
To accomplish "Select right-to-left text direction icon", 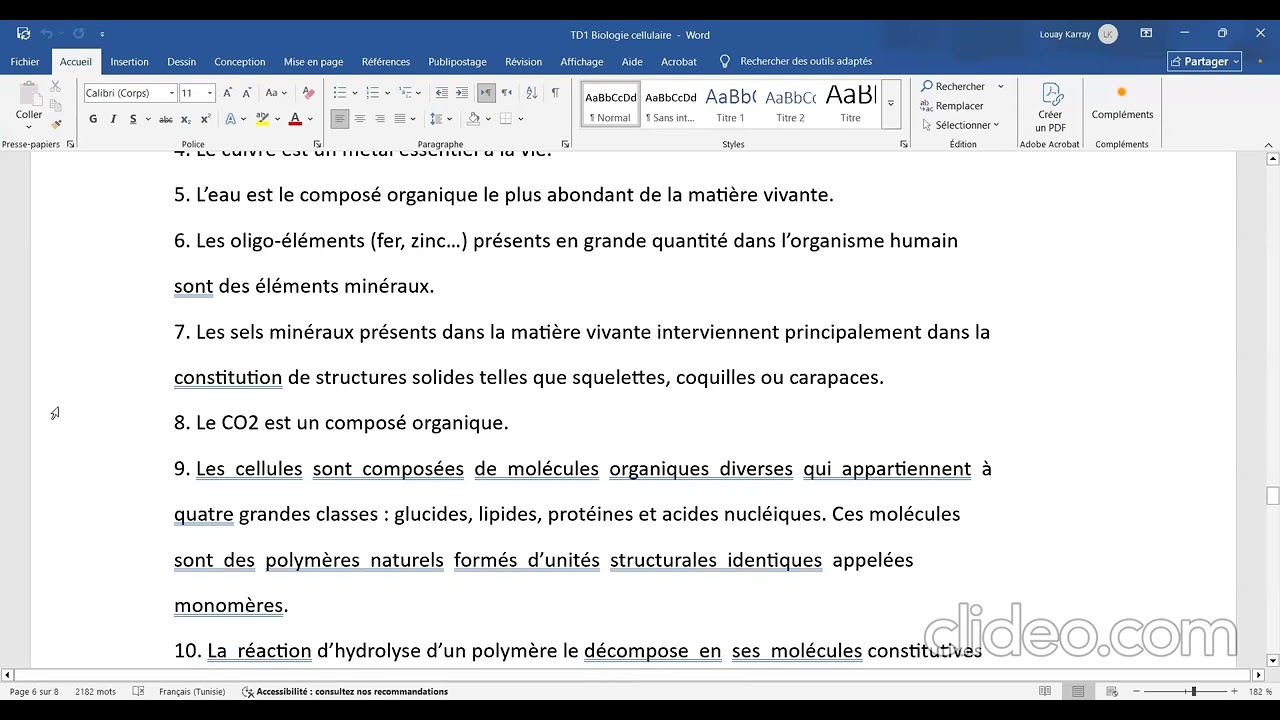I will pyautogui.click(x=506, y=93).
